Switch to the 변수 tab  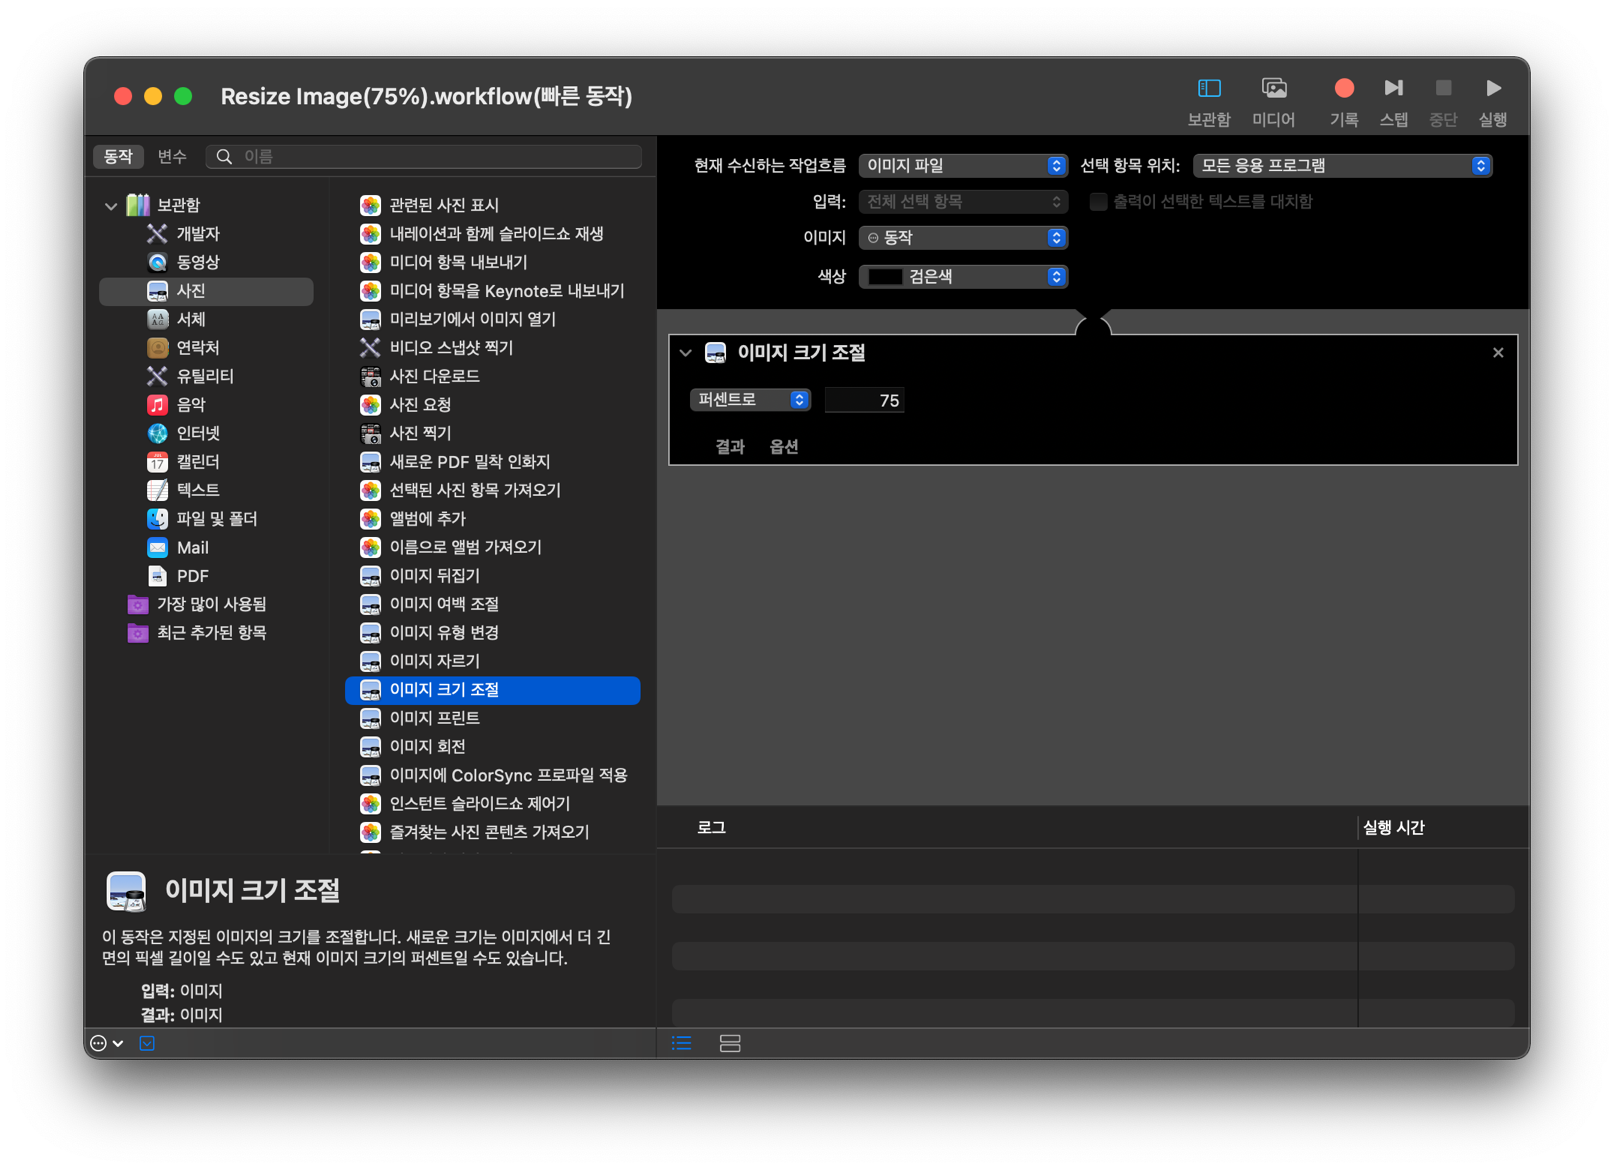[x=172, y=156]
